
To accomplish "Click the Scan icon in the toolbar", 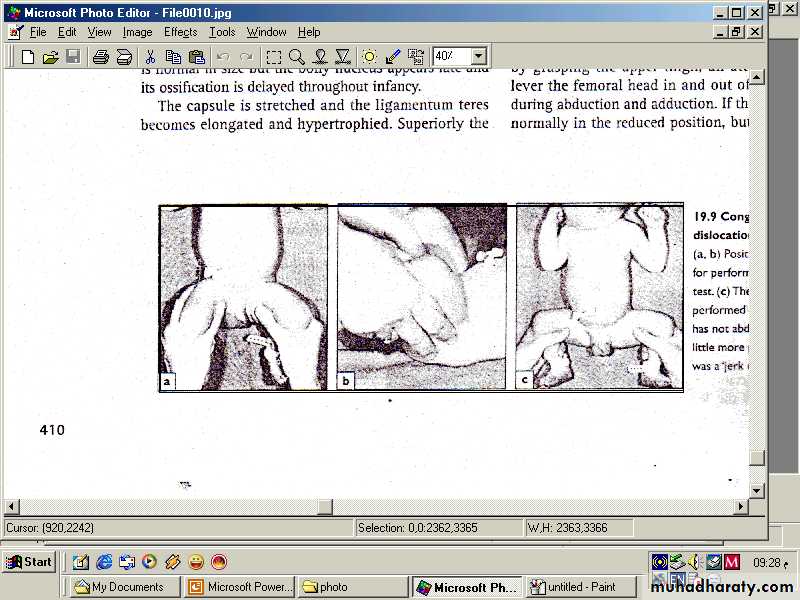I will coord(124,57).
